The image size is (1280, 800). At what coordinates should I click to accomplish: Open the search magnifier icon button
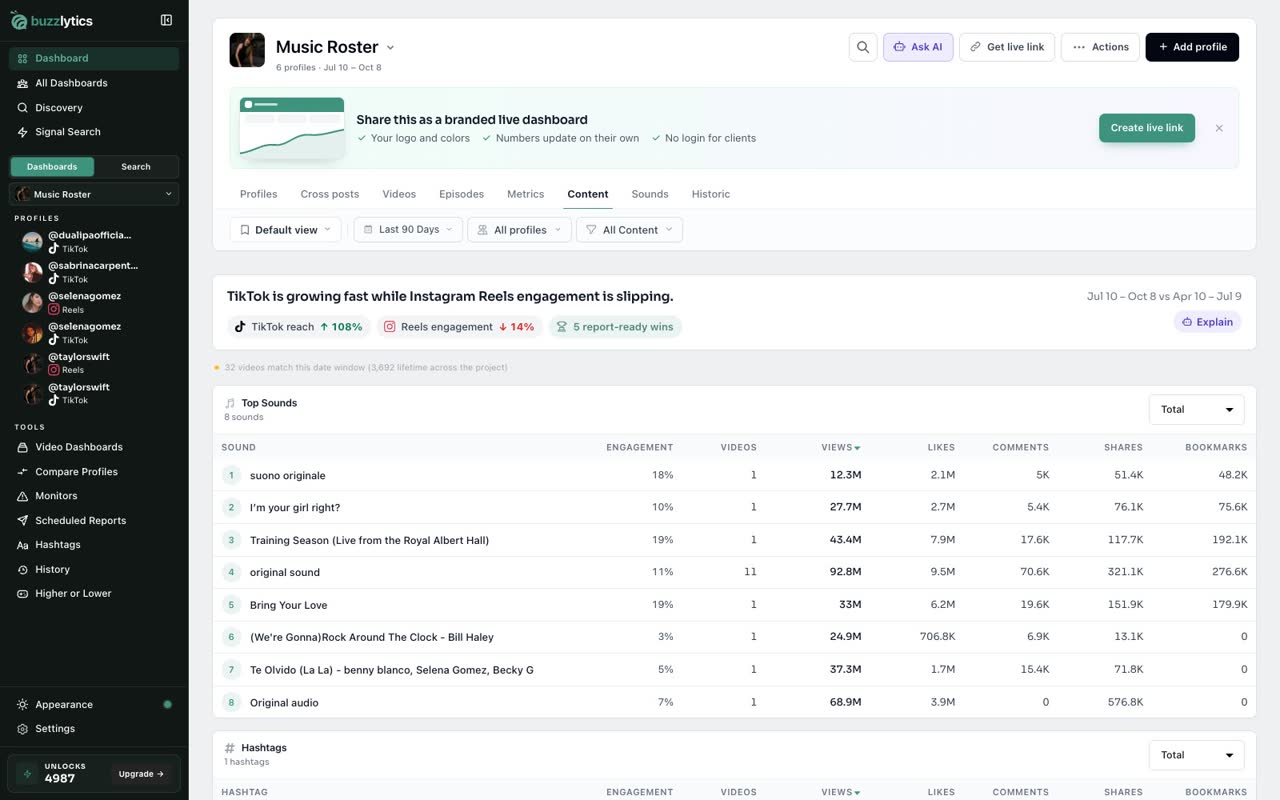click(x=862, y=47)
